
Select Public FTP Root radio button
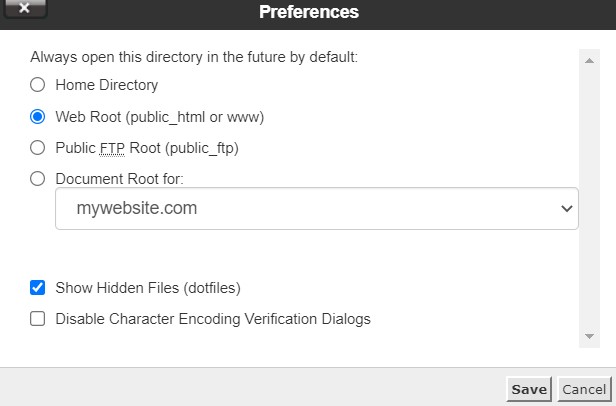[x=38, y=148]
